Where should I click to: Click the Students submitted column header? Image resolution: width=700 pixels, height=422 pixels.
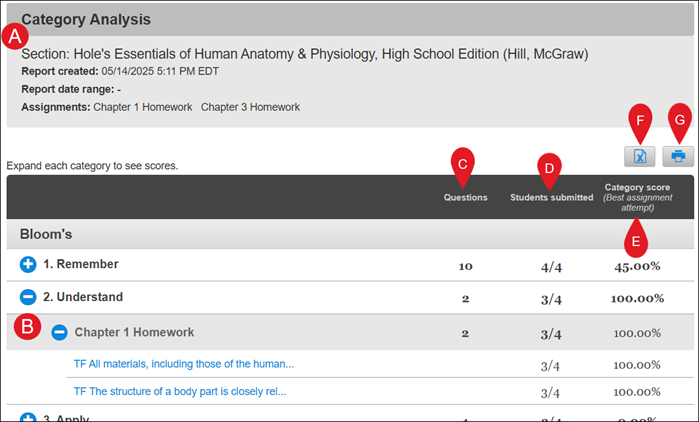[551, 198]
